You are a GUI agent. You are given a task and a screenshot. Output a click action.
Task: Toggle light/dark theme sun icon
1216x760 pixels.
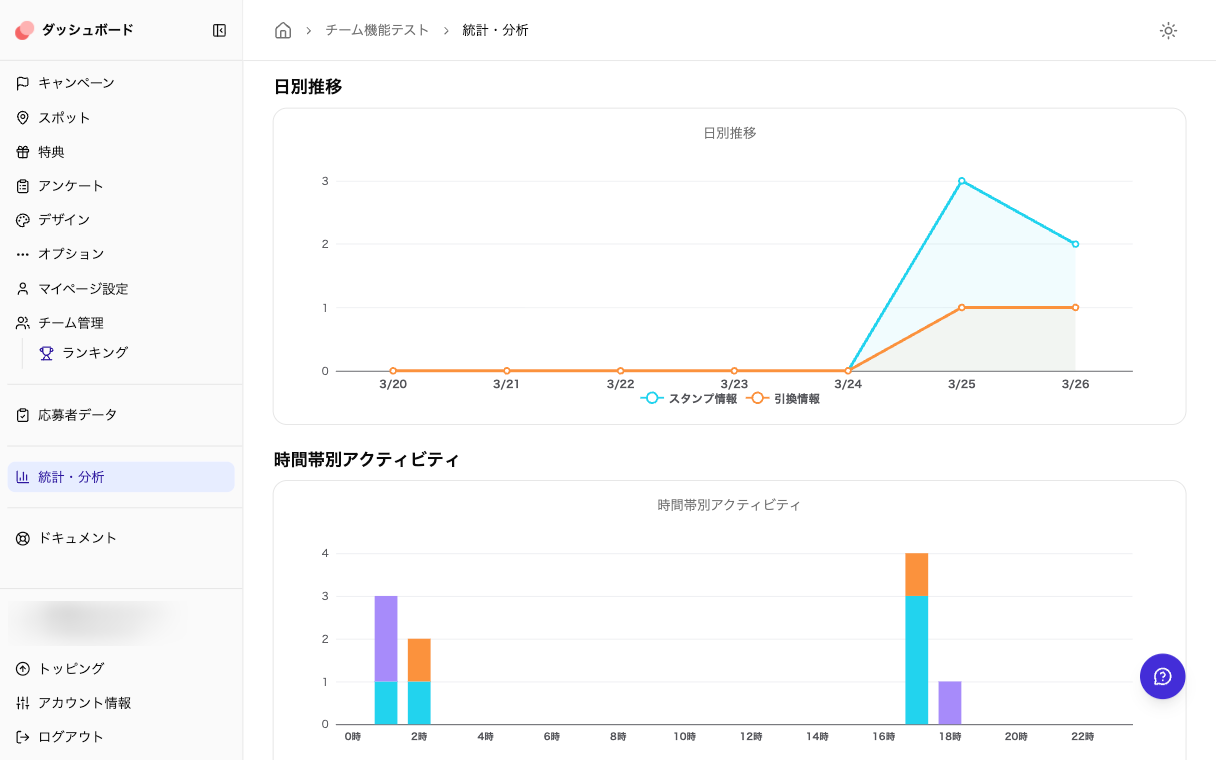point(1168,30)
